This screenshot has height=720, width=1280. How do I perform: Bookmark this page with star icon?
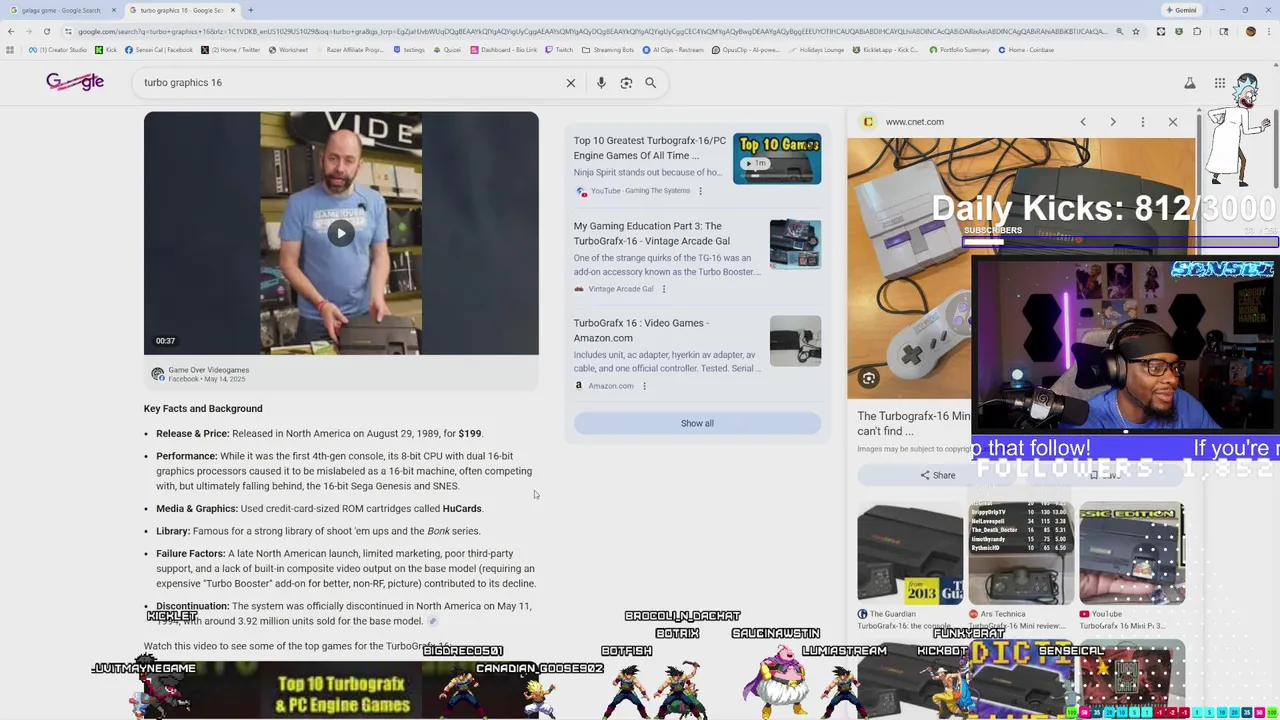point(1136,31)
